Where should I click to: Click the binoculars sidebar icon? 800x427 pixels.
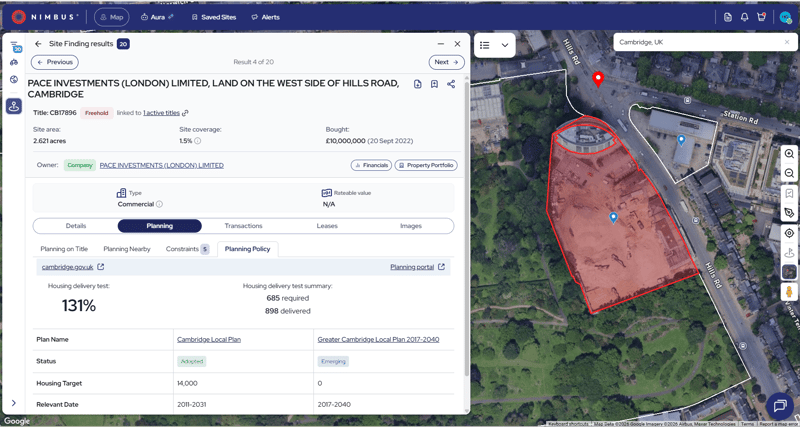click(14, 63)
